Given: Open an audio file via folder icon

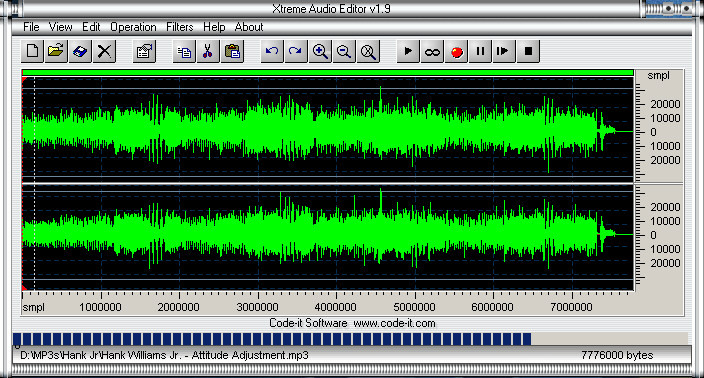Looking at the screenshot, I should 56,51.
